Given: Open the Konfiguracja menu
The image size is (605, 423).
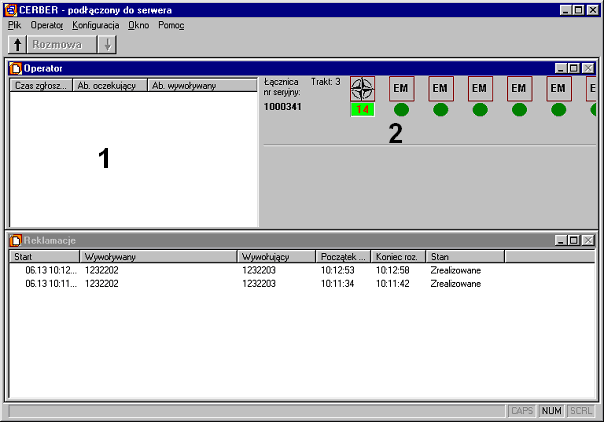Looking at the screenshot, I should click(x=95, y=24).
